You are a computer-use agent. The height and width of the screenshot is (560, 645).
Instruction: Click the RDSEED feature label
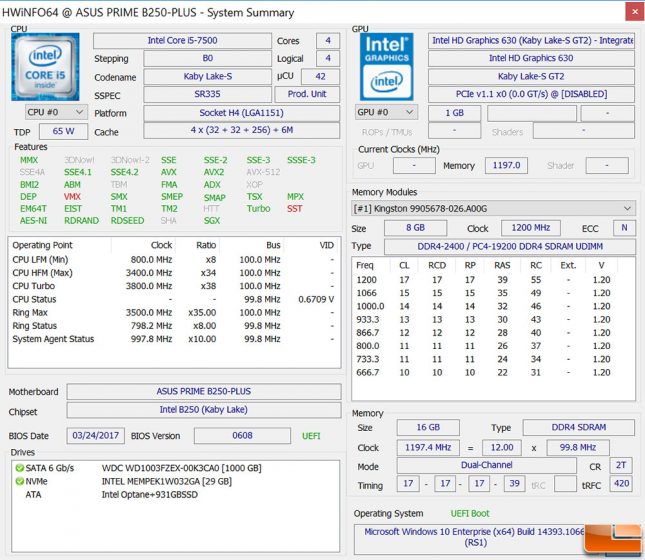pos(127,221)
